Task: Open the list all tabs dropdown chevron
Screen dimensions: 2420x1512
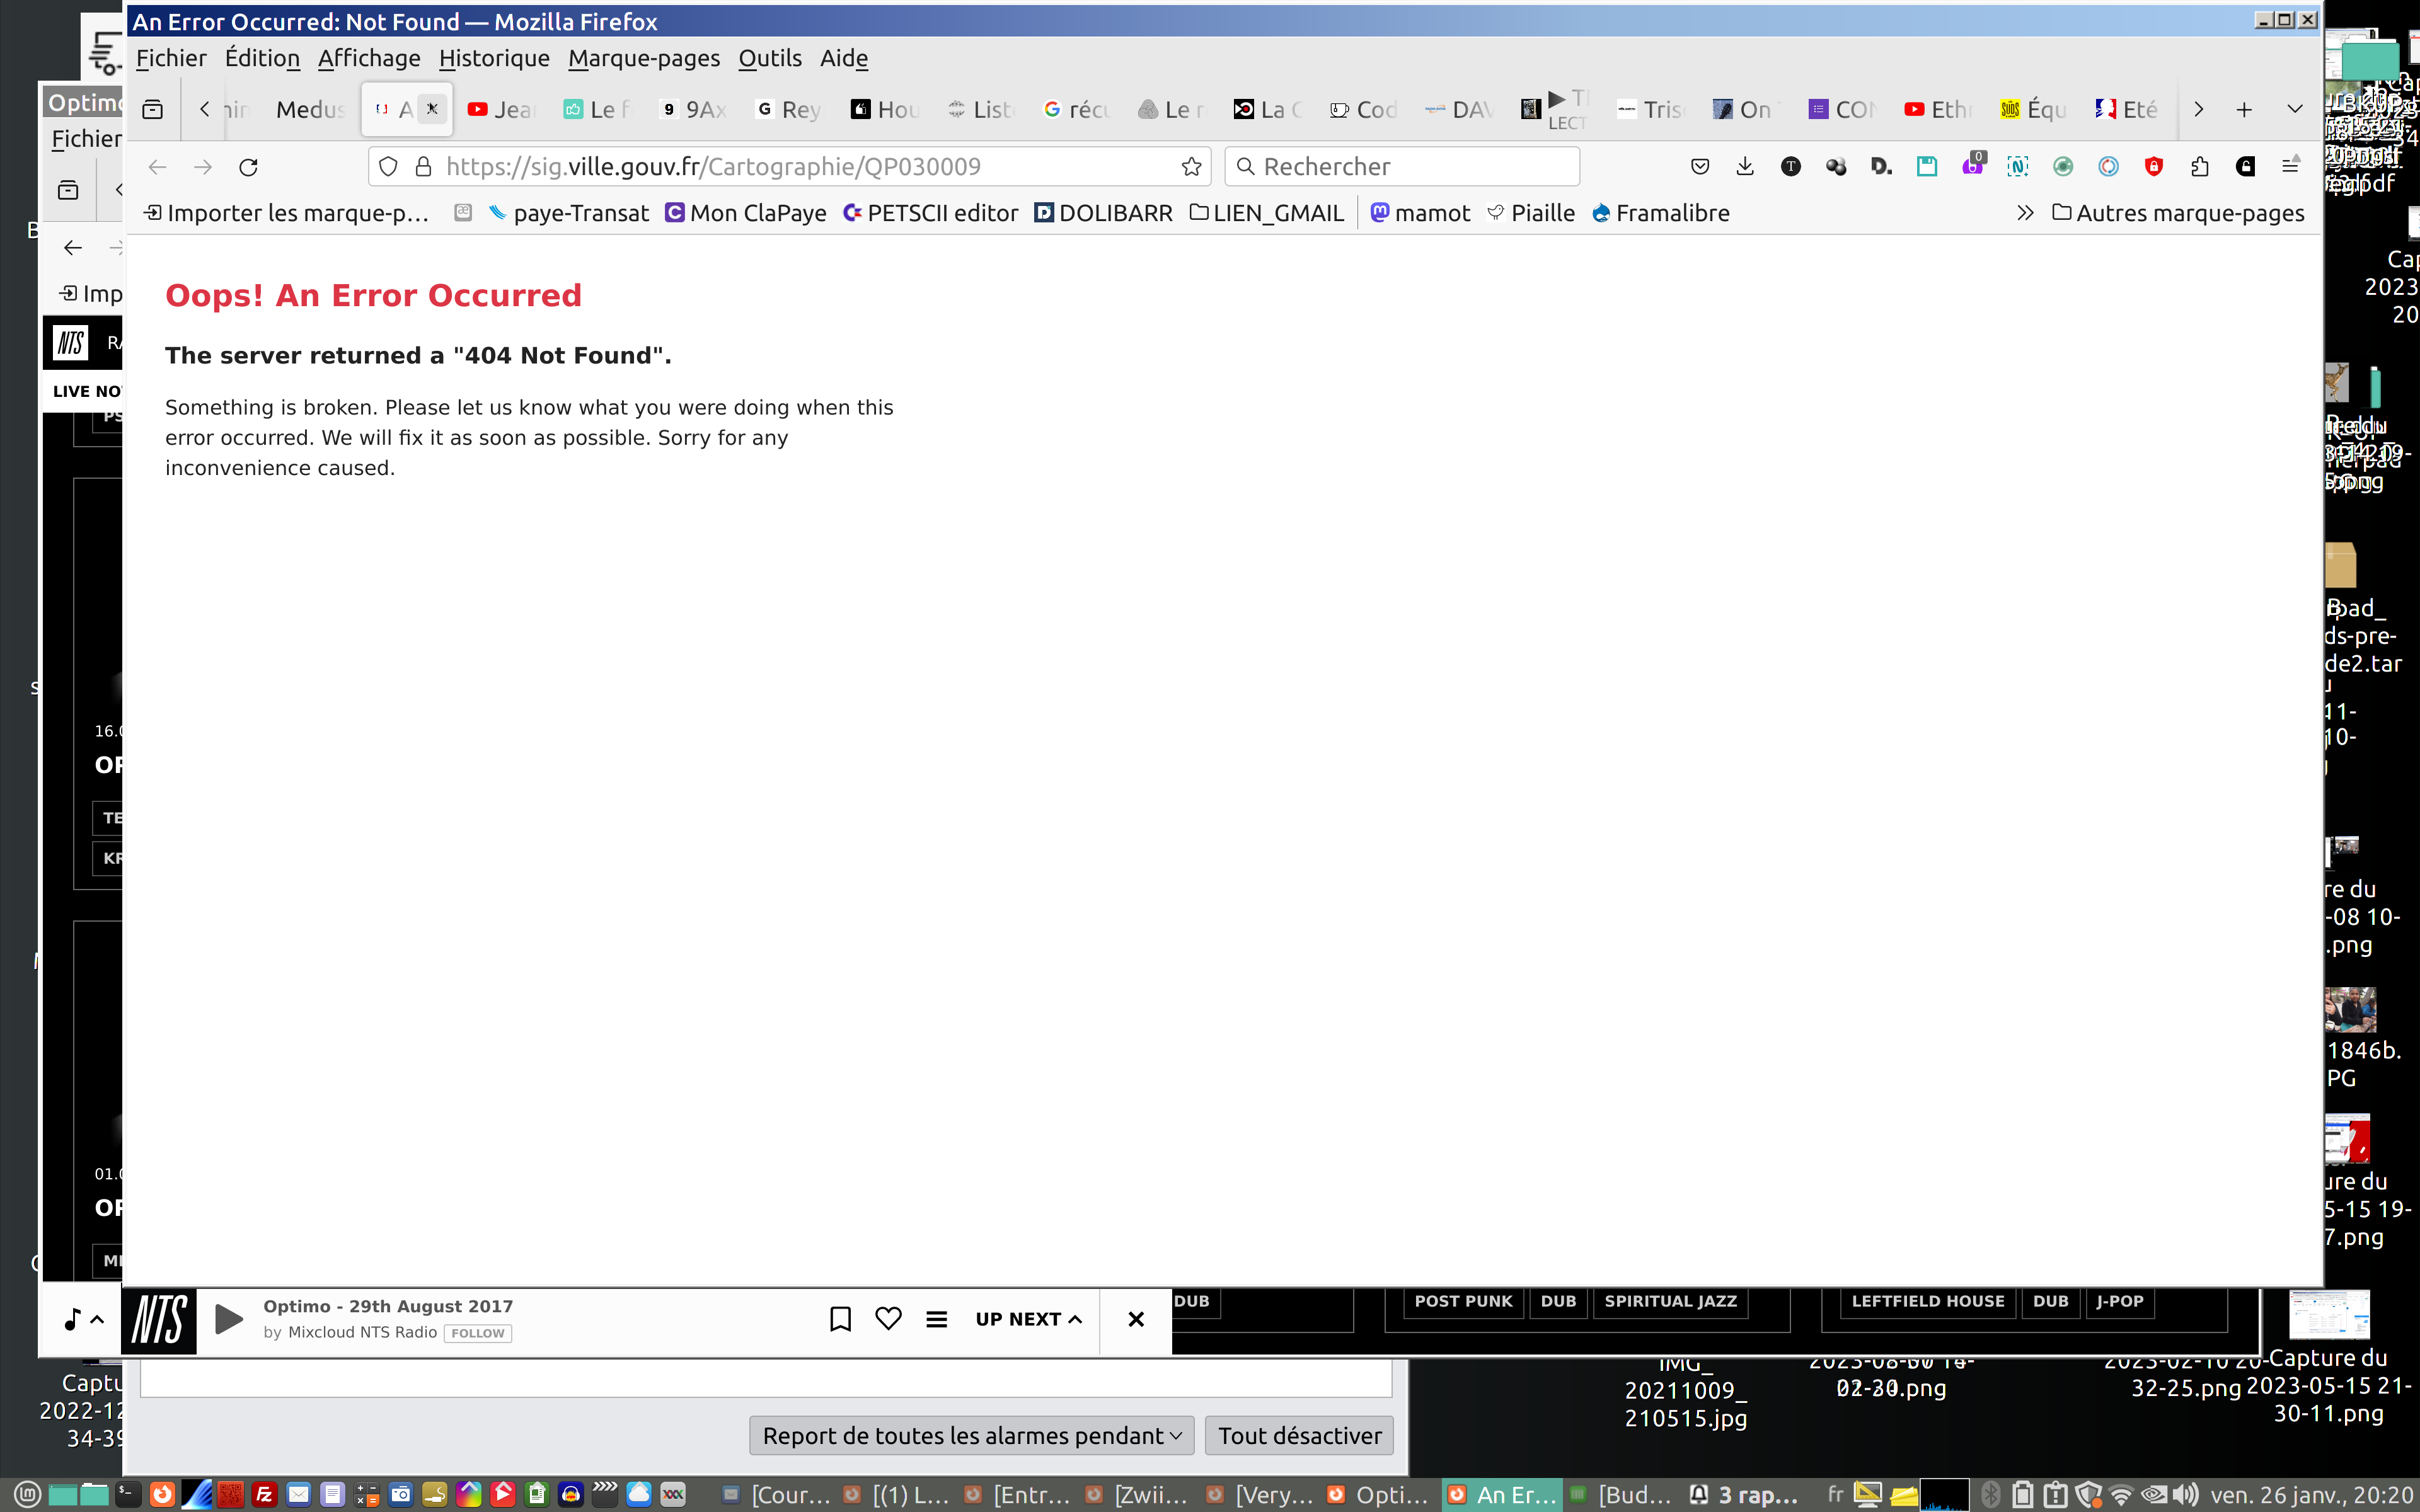Action: click(x=2294, y=109)
